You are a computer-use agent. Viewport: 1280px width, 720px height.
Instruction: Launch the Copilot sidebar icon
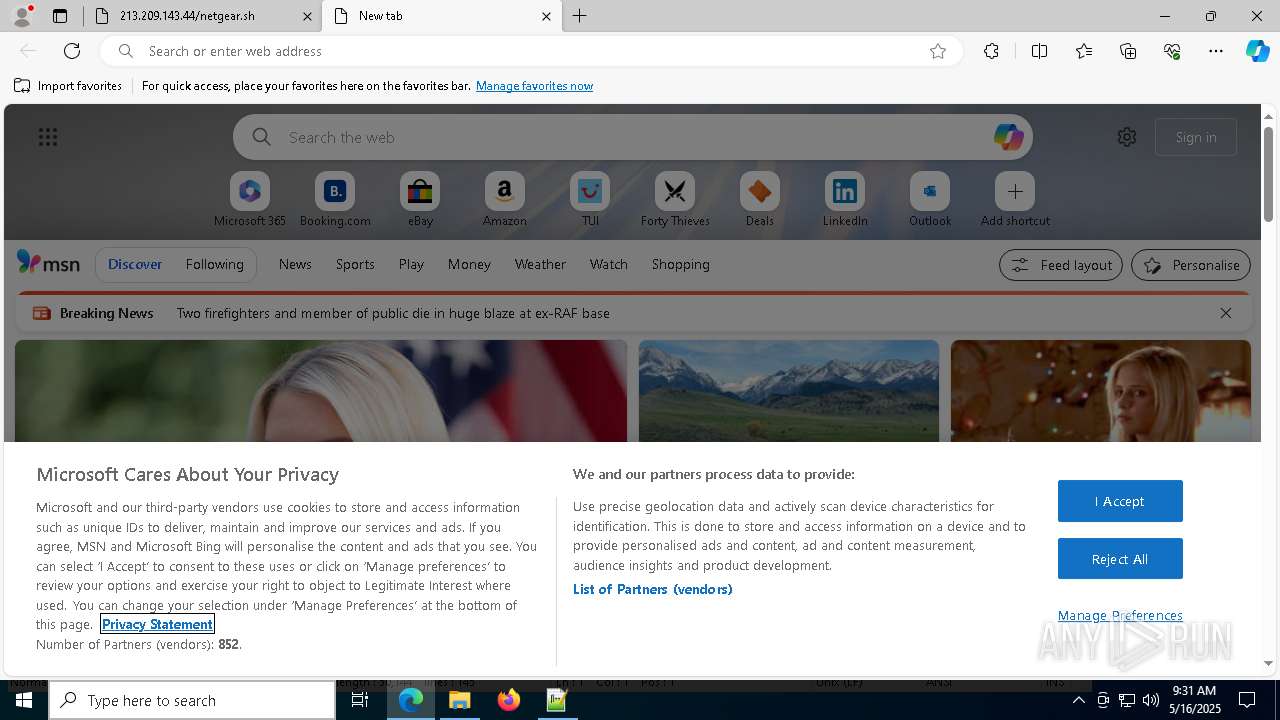(1257, 51)
